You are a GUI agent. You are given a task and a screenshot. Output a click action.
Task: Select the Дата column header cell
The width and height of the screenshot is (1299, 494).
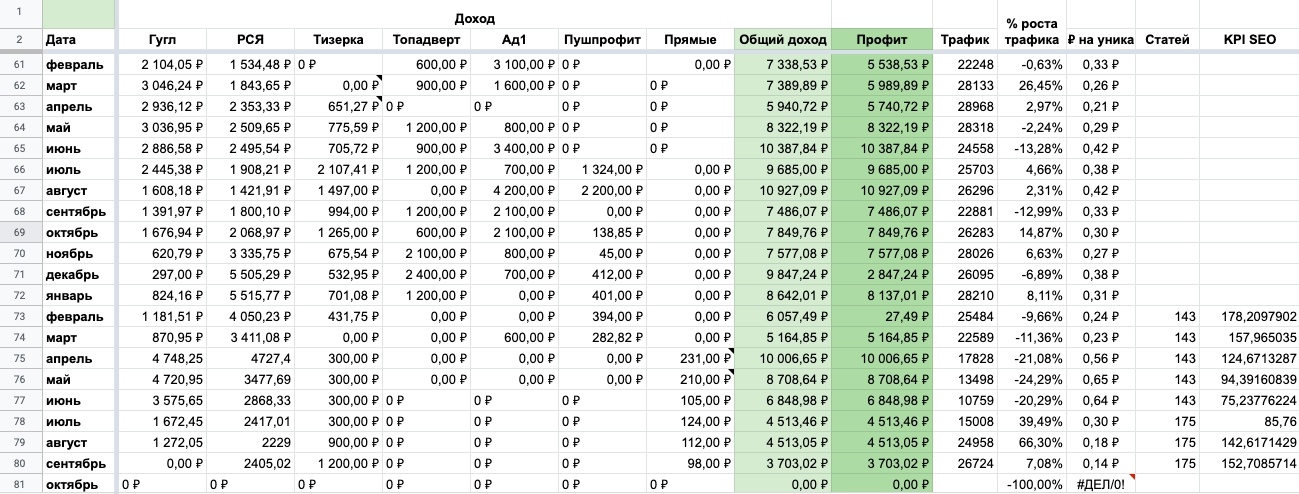click(x=78, y=40)
